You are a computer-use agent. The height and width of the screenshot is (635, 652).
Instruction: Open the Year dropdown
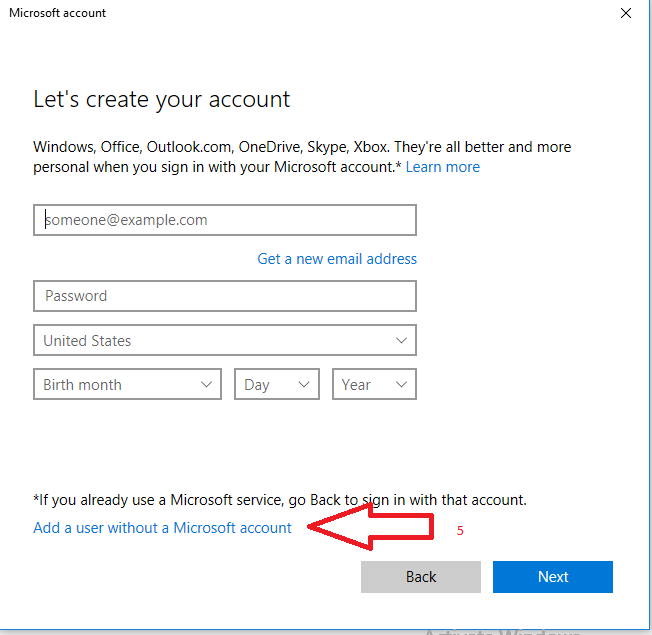[374, 384]
